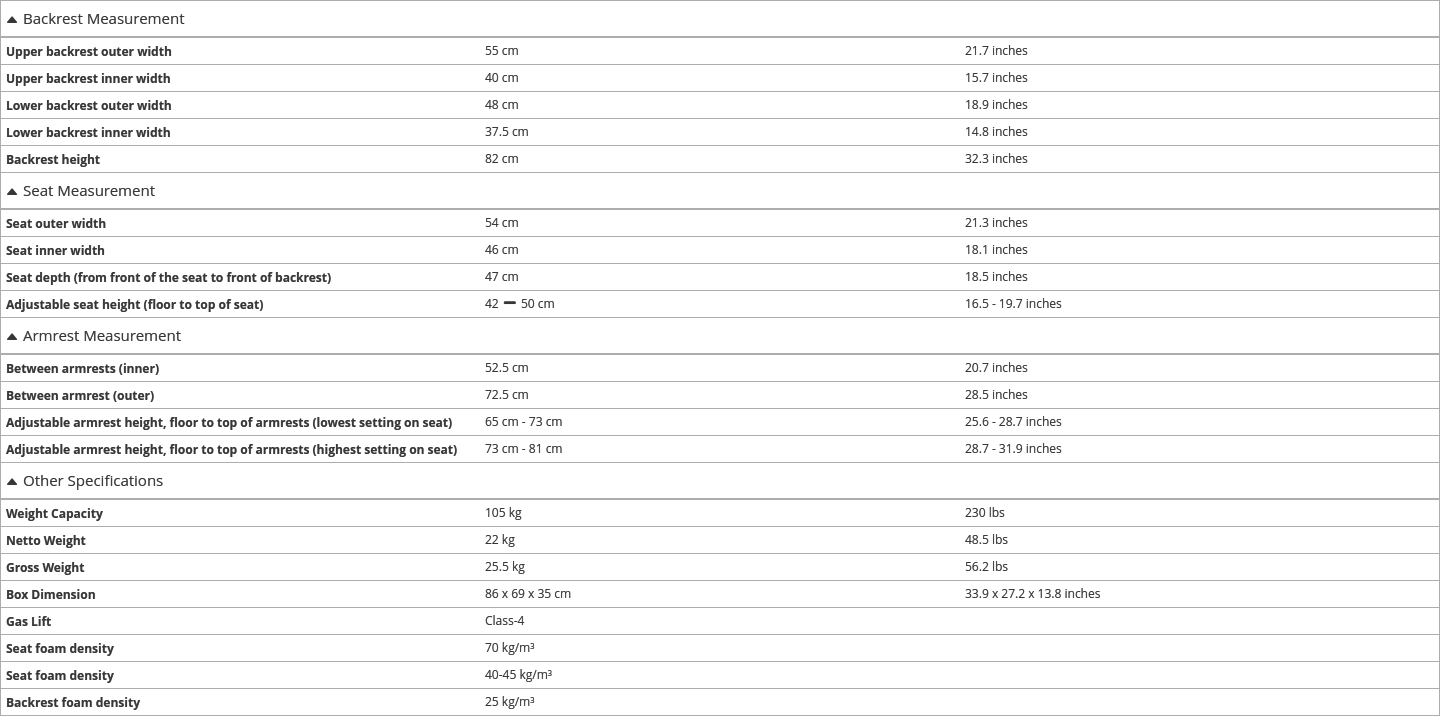Collapse the Seat Measurement section arrow
Image resolution: width=1440 pixels, height=716 pixels.
pos(12,192)
